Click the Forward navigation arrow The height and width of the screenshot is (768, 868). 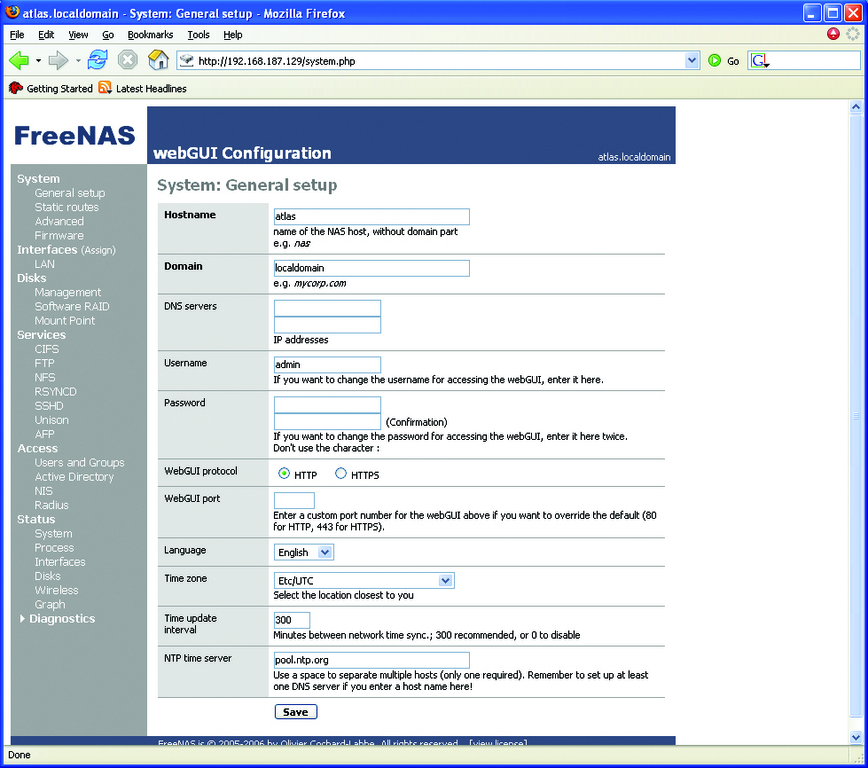point(58,61)
